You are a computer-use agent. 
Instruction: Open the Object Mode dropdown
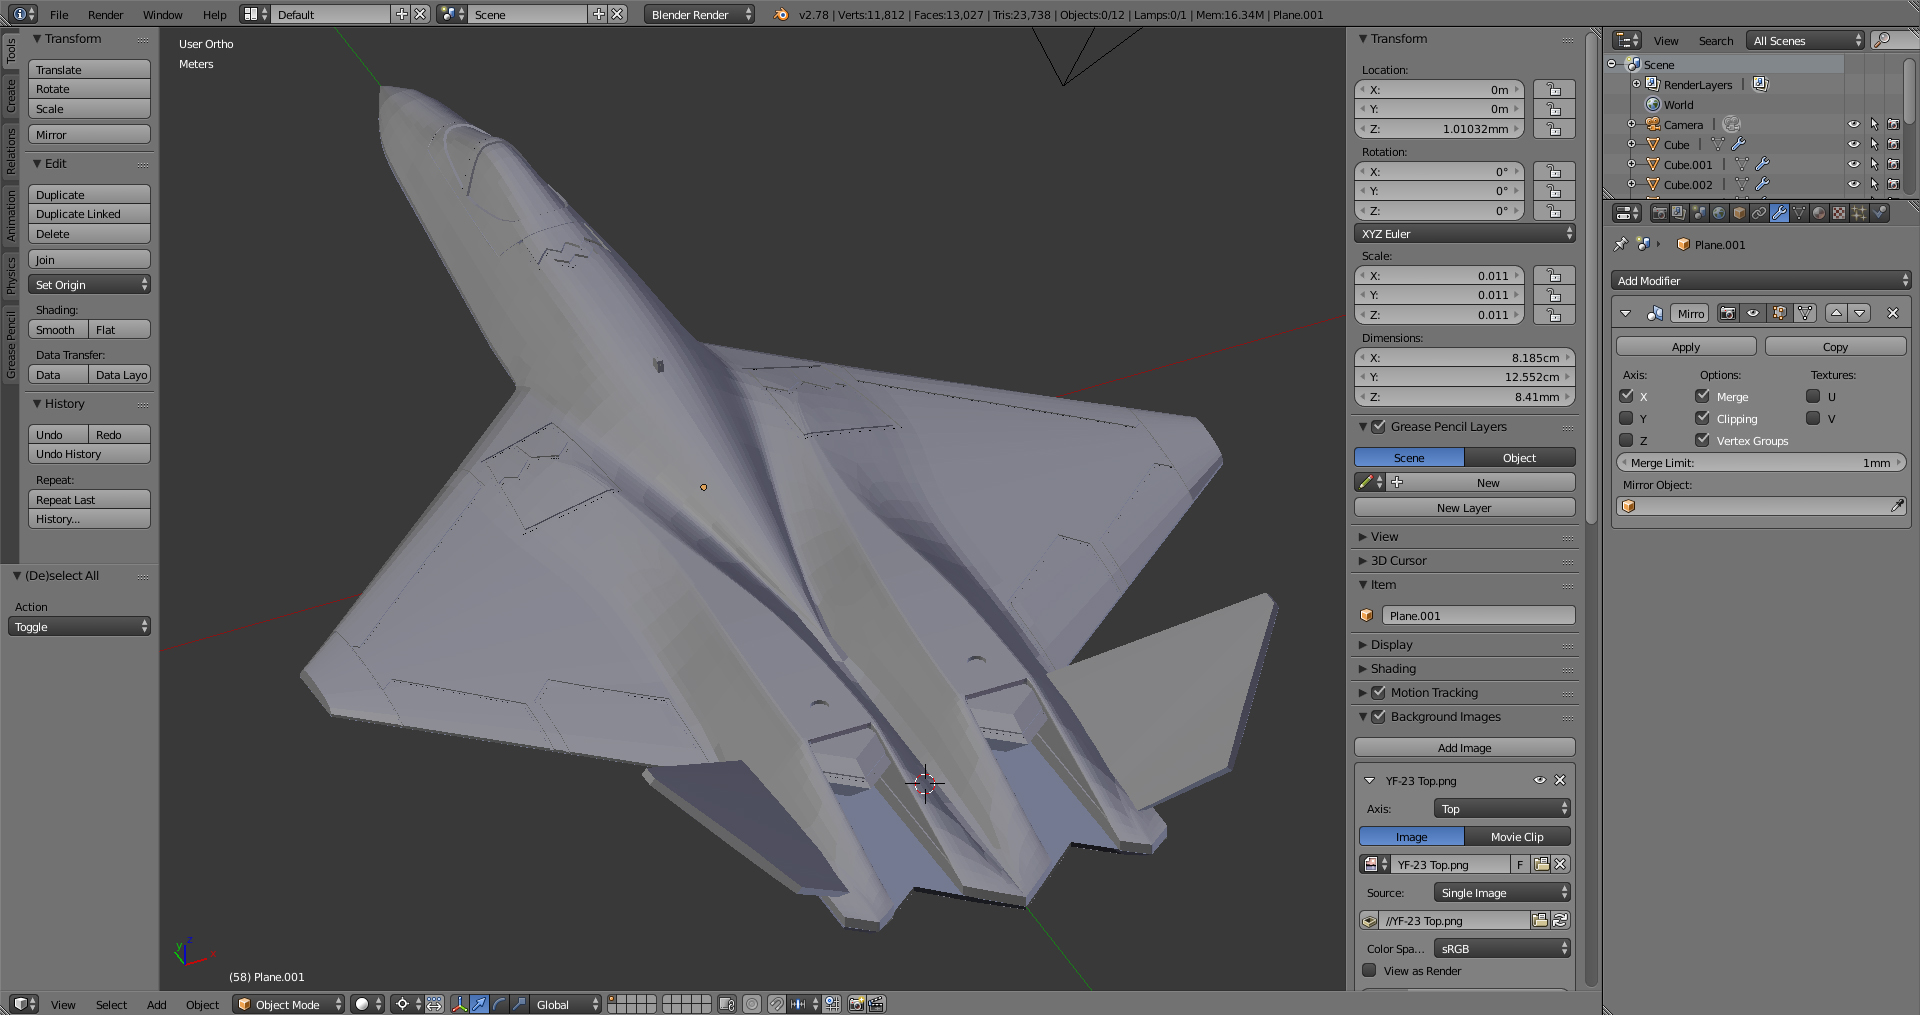coord(289,1004)
